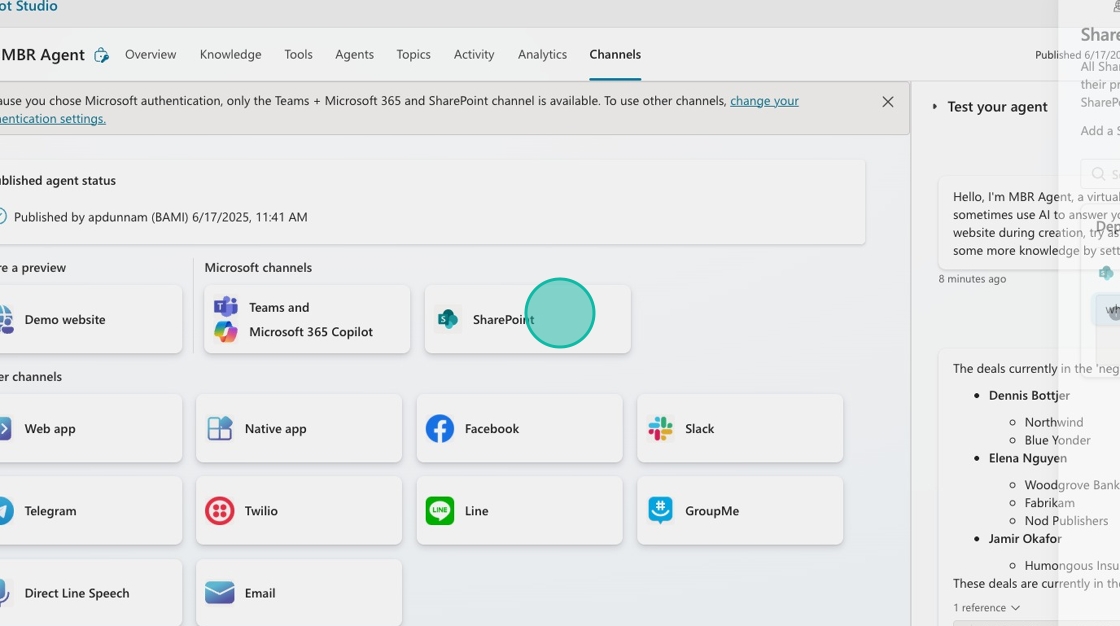1120x626 pixels.
Task: Click the Teams and Microsoft 365 Copilot icon
Action: (x=226, y=319)
